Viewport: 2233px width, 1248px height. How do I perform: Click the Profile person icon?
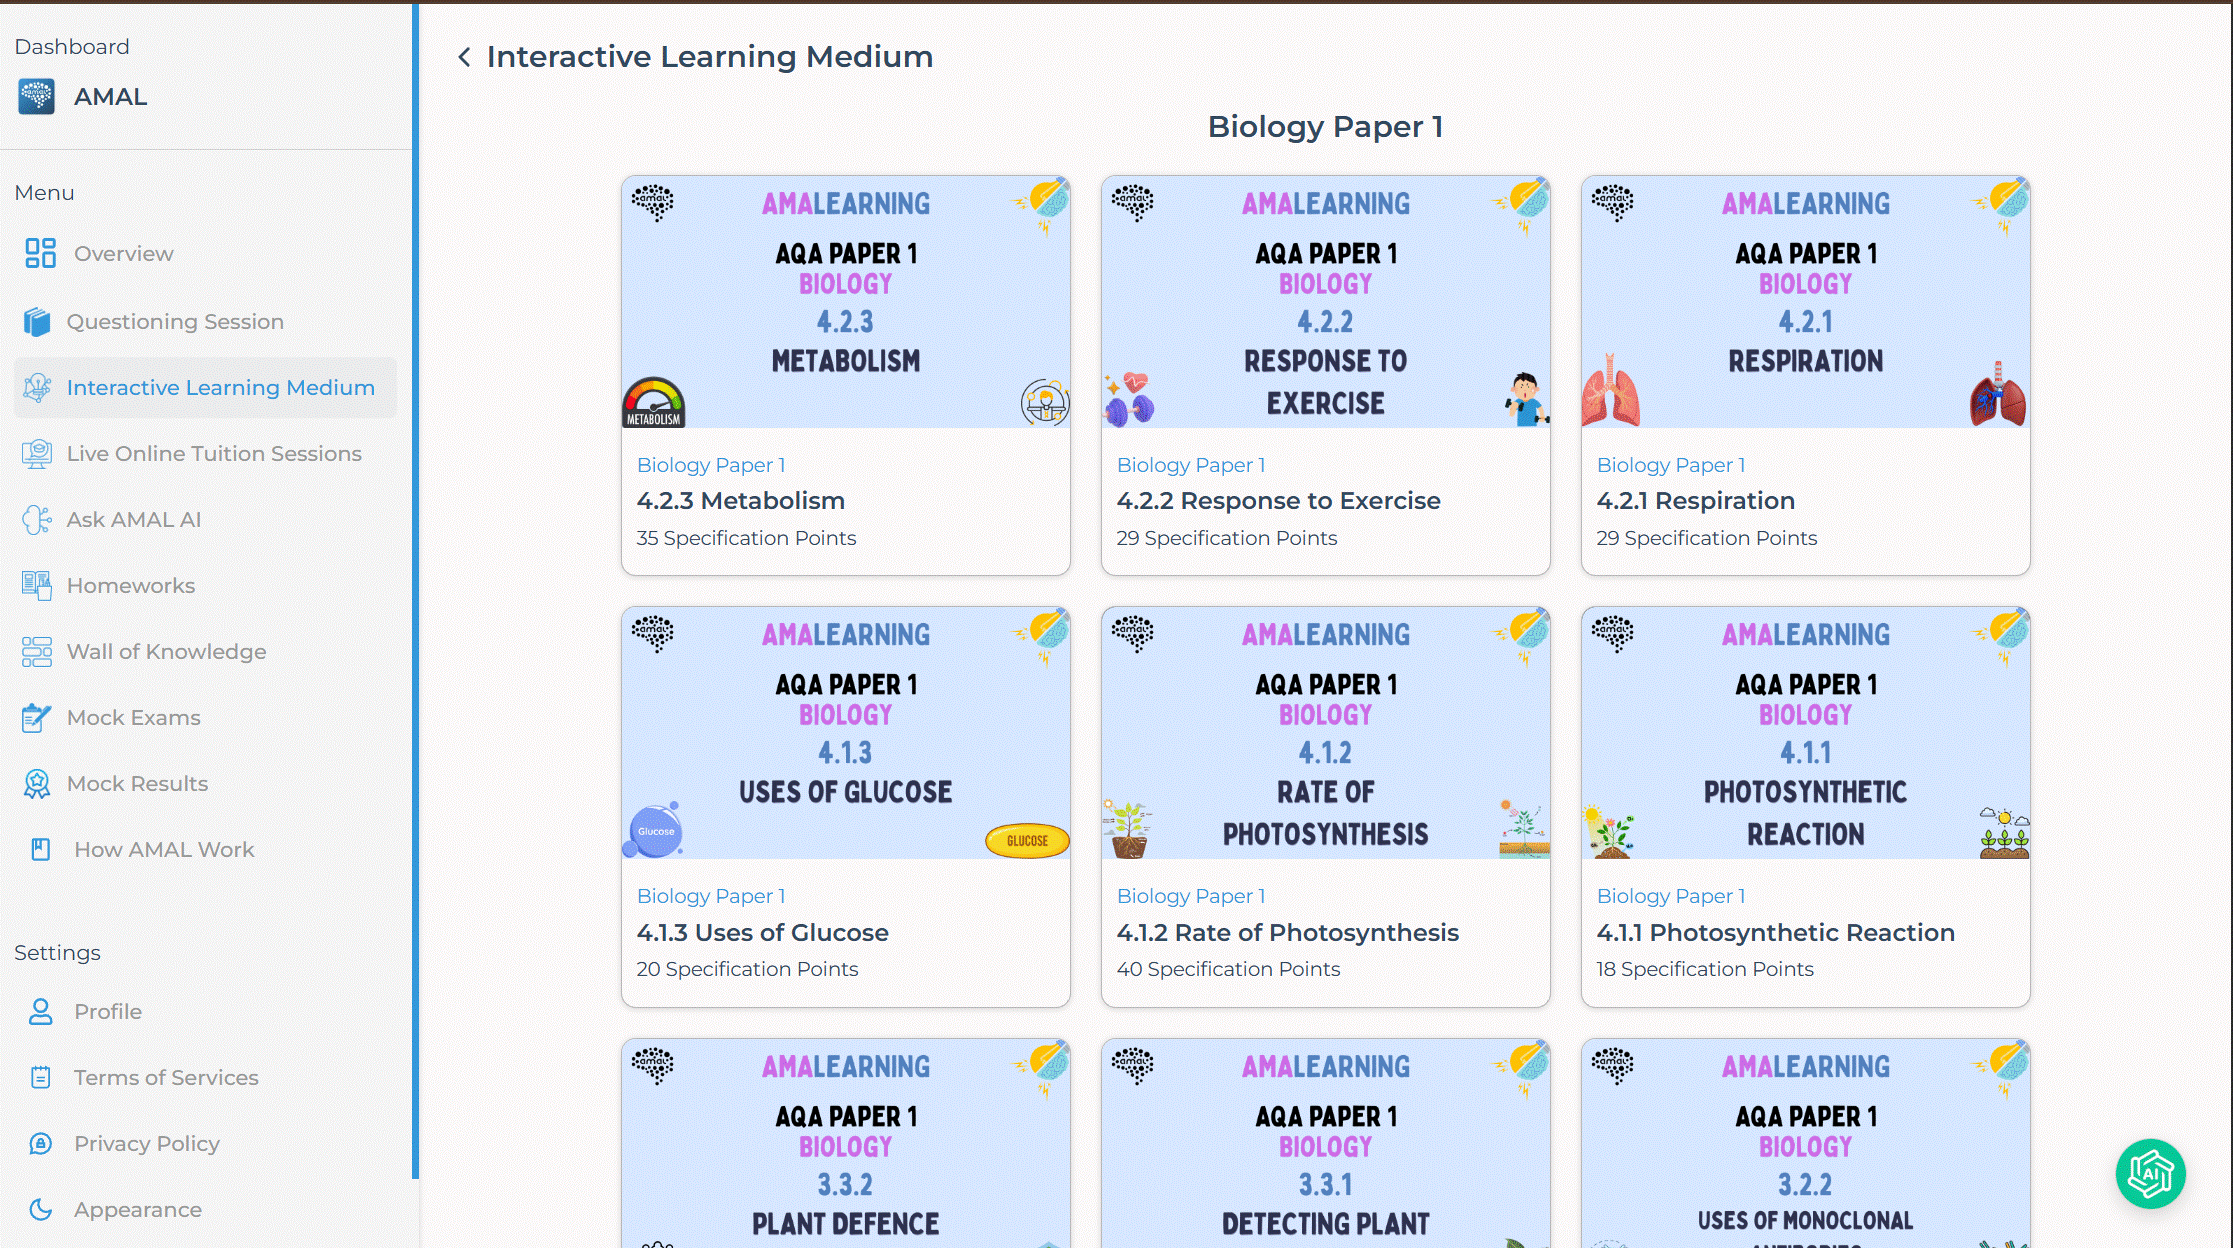40,1012
